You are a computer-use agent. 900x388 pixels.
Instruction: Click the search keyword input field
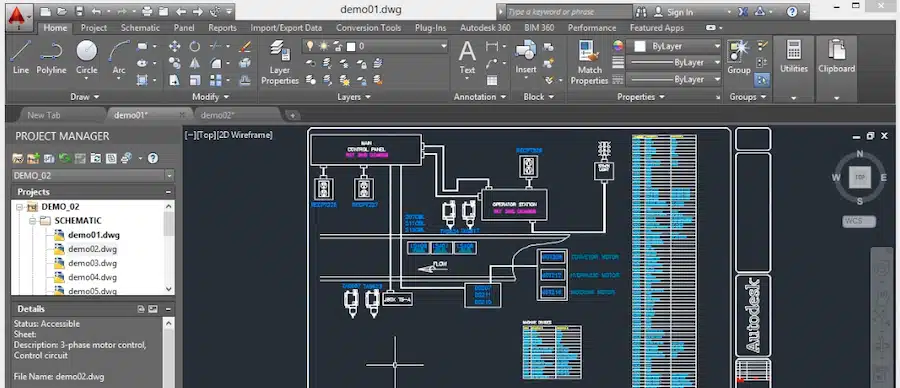[568, 11]
